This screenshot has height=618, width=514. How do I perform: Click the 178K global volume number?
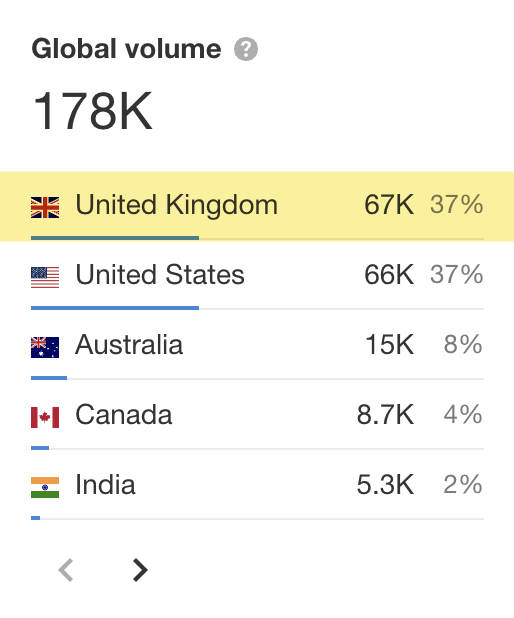click(x=93, y=111)
